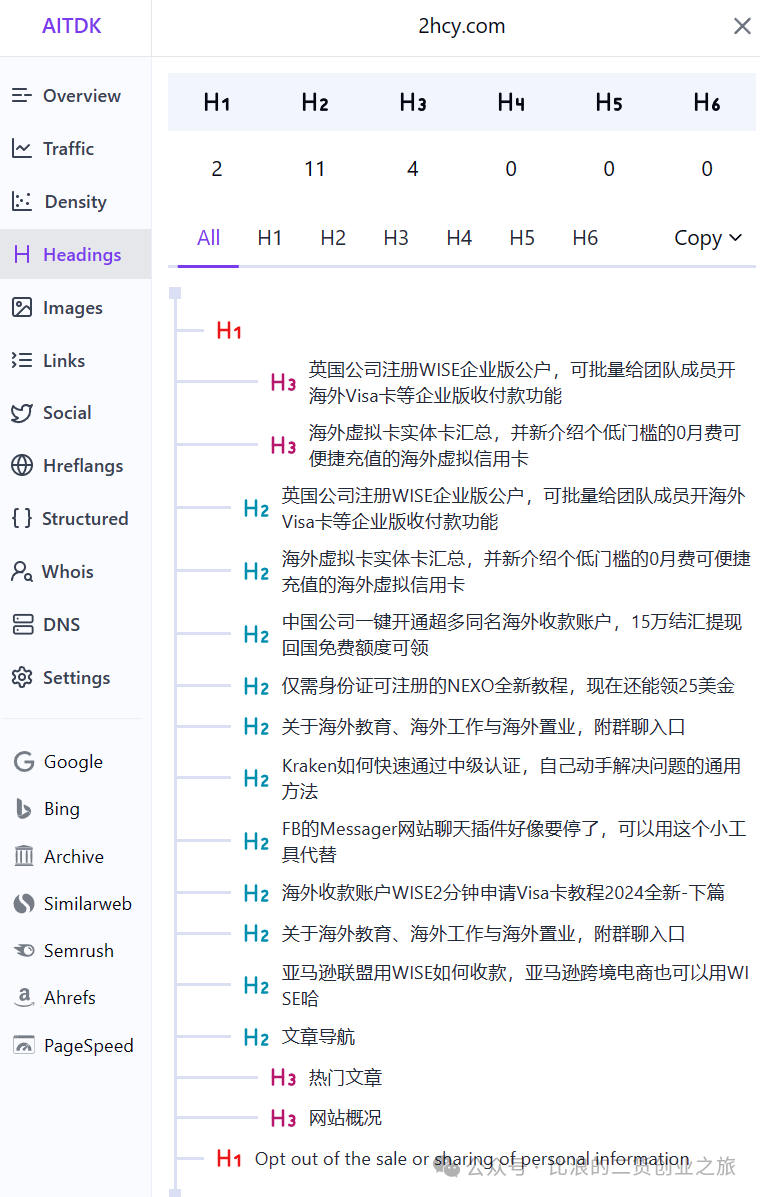The image size is (760, 1197).
Task: Click the DNS server icon
Action: [x=23, y=624]
